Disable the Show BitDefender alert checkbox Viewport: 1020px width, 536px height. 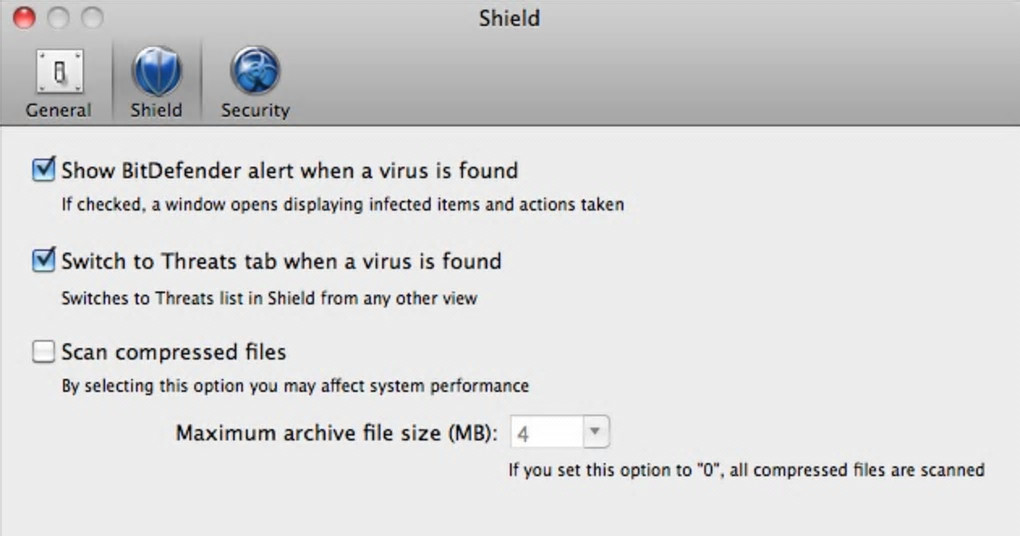[44, 170]
